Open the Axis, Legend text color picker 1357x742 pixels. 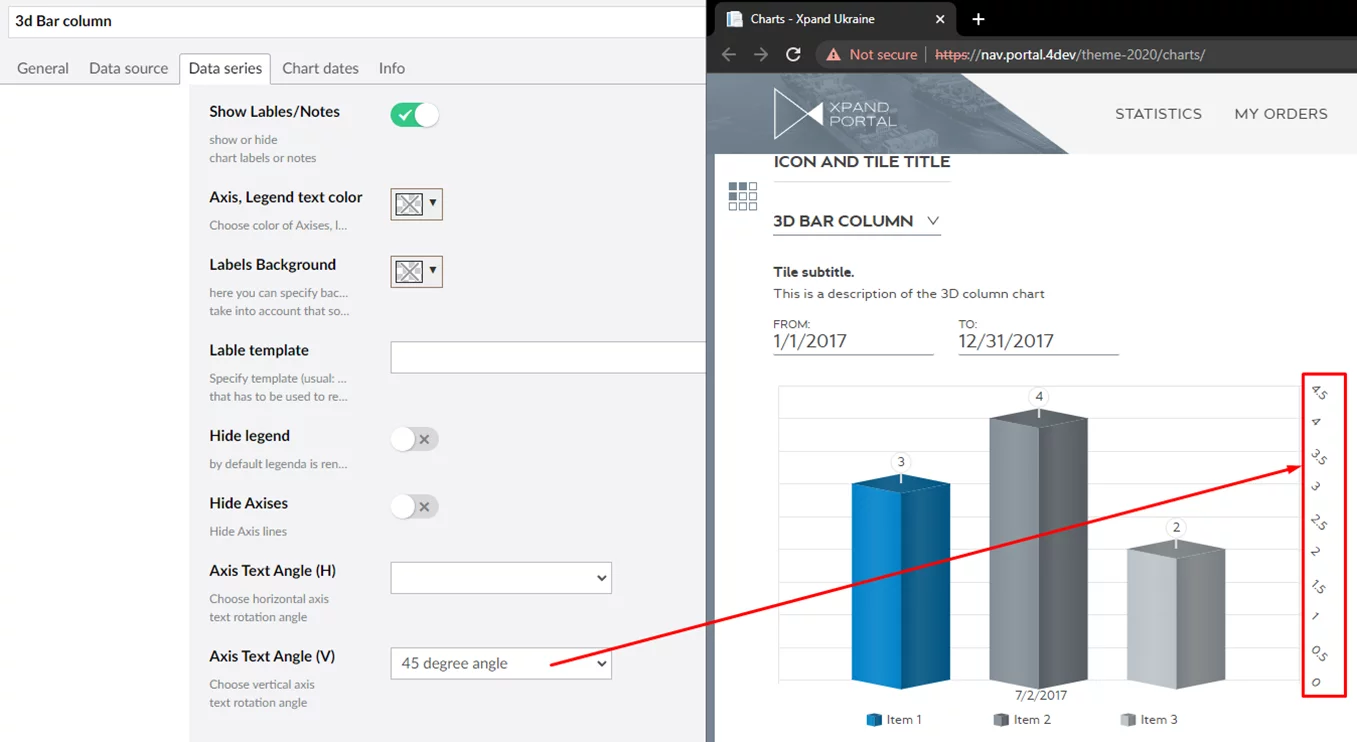pyautogui.click(x=416, y=204)
